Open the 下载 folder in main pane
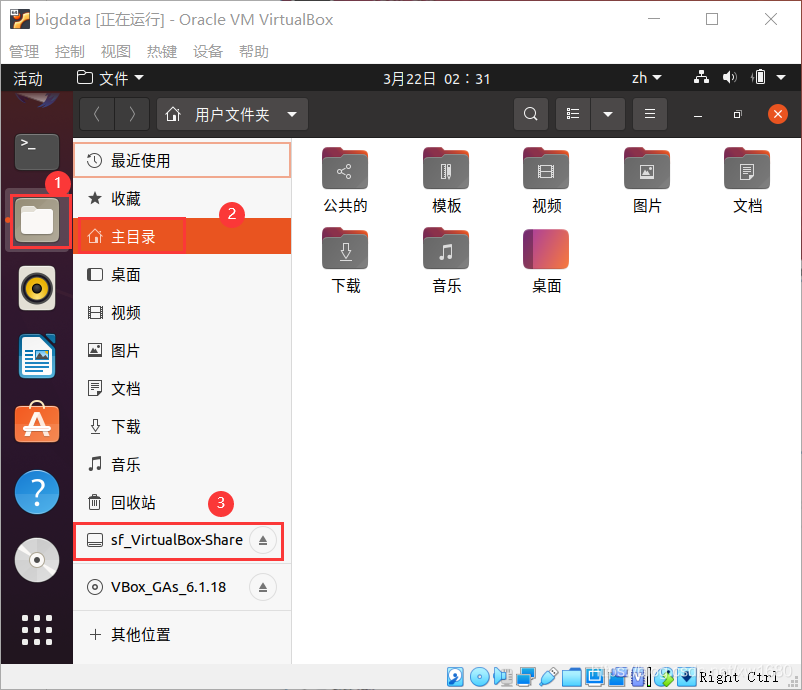Viewport: 802px width, 690px height. coord(345,260)
